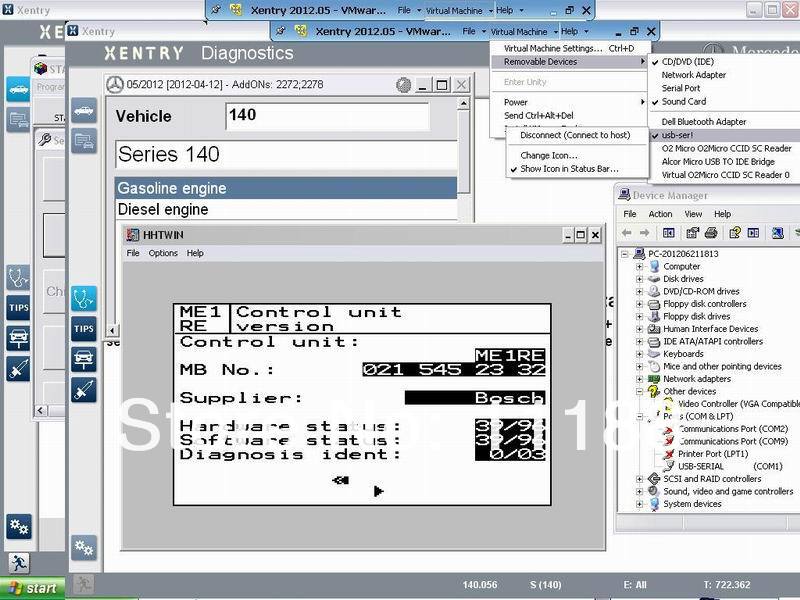Viewport: 800px width, 600px height.
Task: Click the syringe icon in front Xentry sidebar
Action: click(84, 390)
